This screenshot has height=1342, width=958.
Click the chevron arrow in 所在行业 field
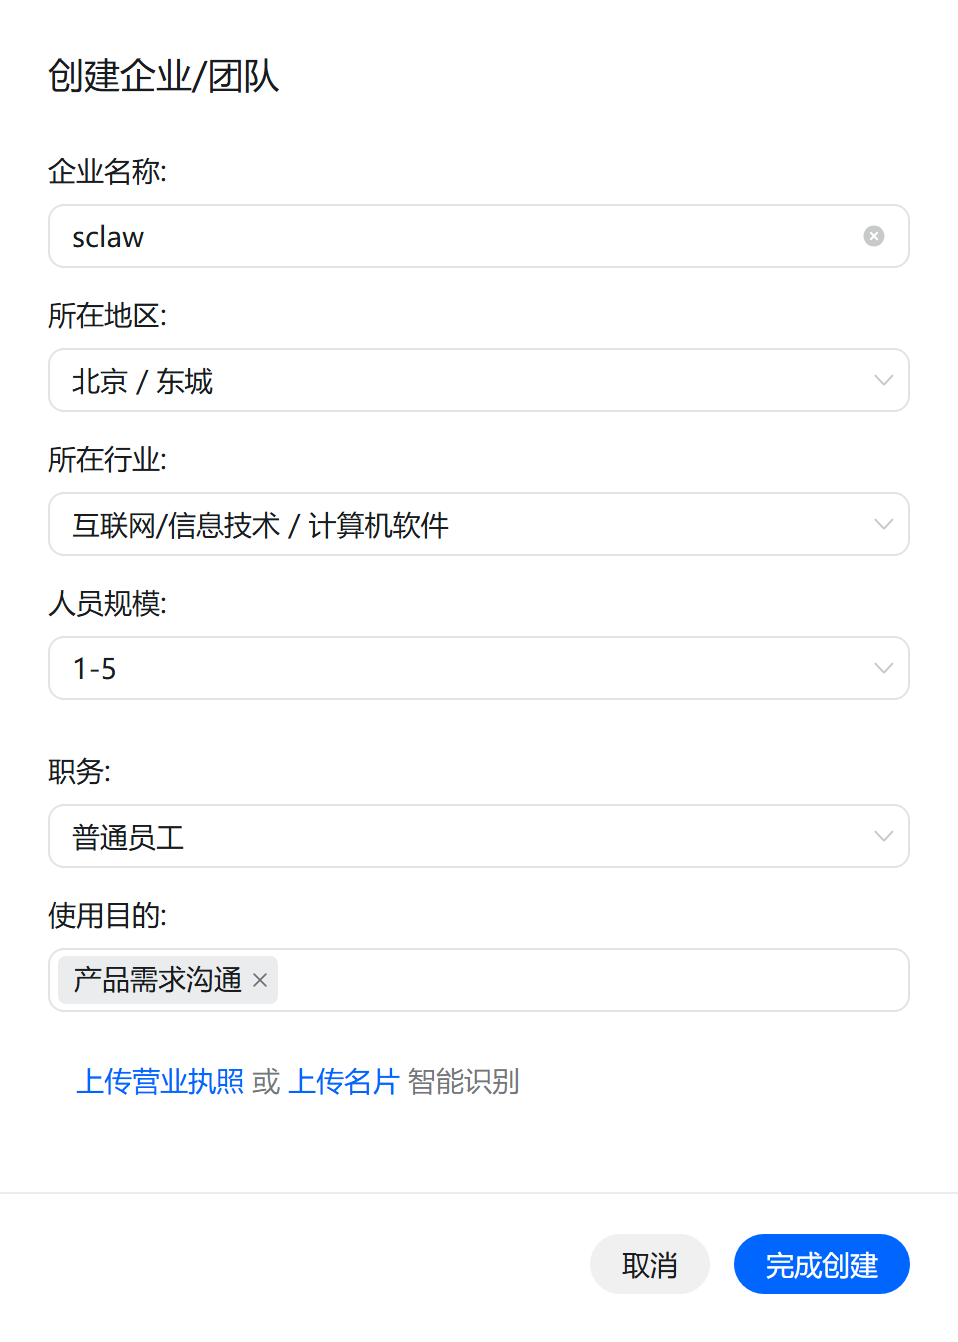(883, 524)
